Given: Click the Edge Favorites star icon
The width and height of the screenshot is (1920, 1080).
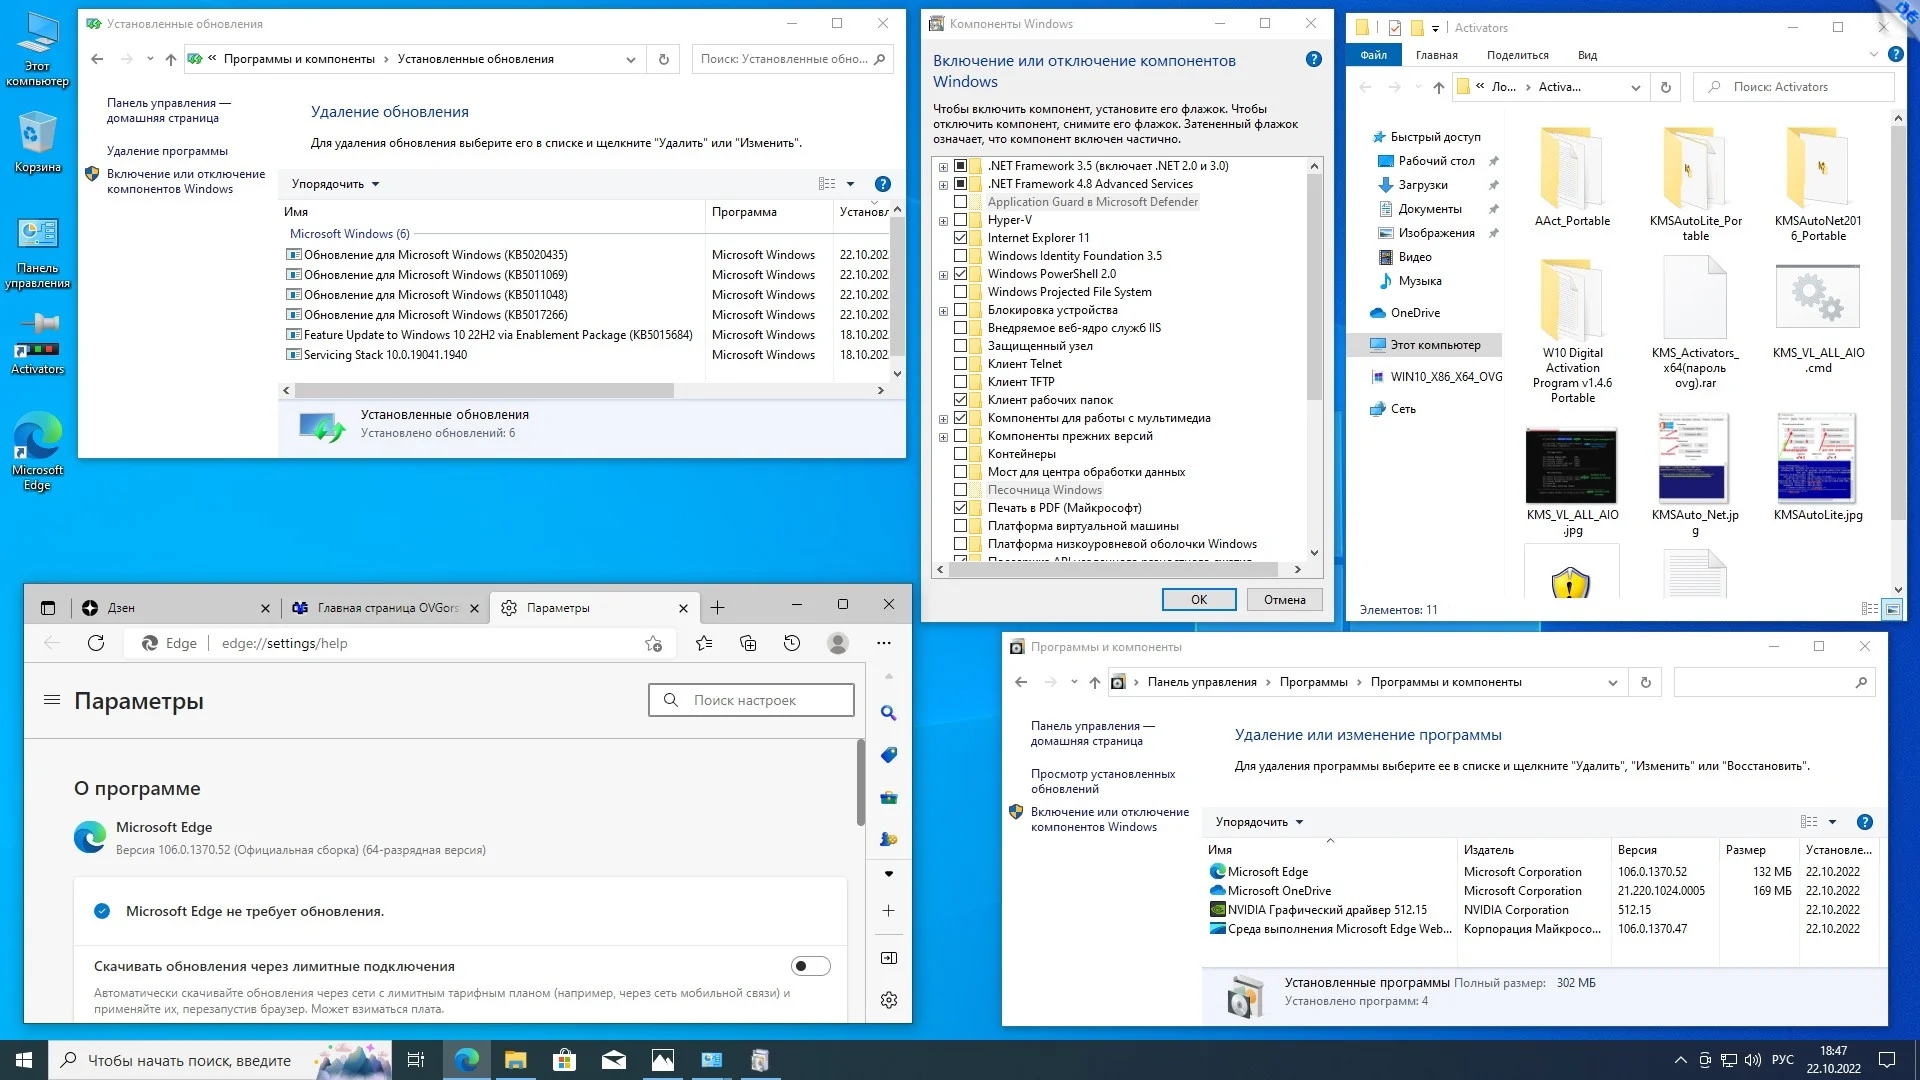Looking at the screenshot, I should (x=704, y=643).
